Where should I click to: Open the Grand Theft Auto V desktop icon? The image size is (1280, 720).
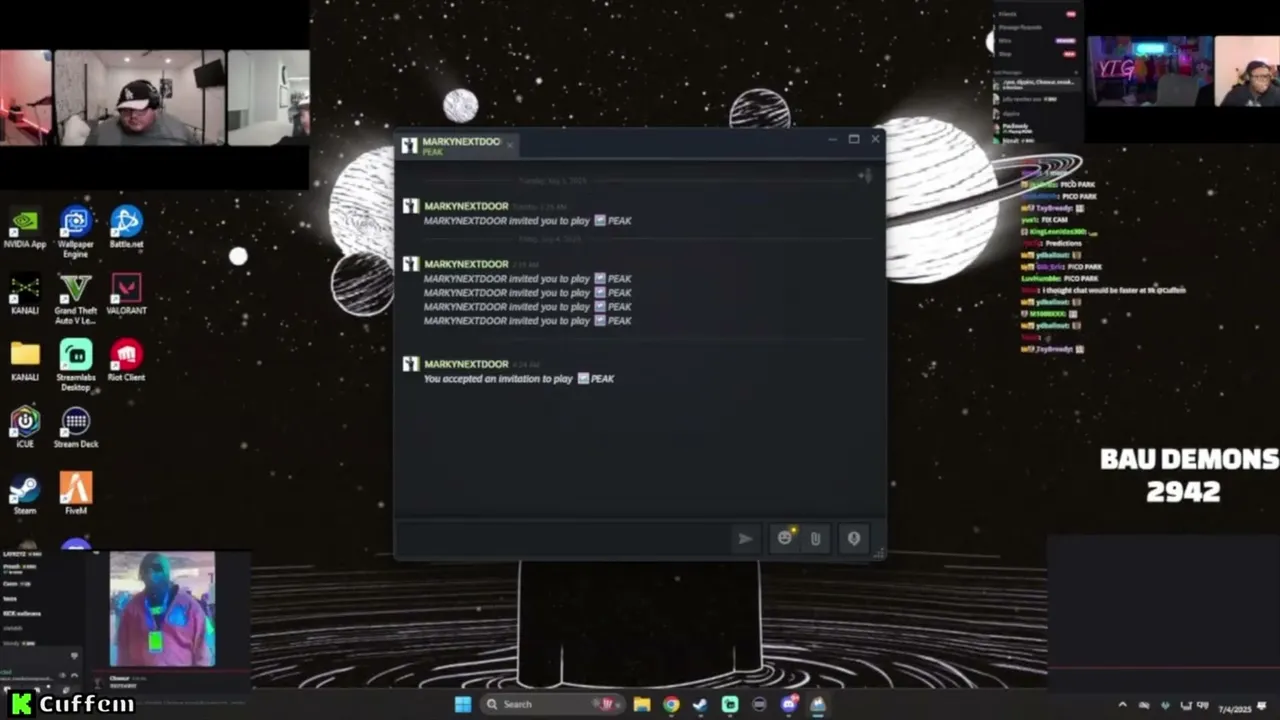click(x=76, y=299)
